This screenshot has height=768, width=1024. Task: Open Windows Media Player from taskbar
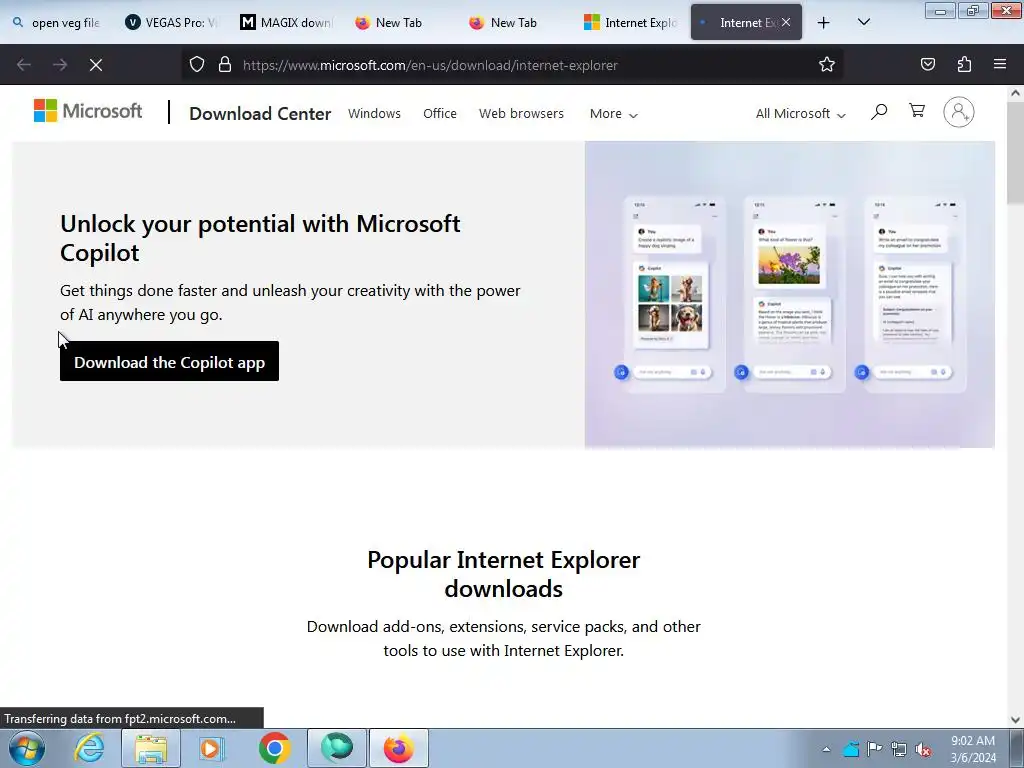pyautogui.click(x=211, y=748)
